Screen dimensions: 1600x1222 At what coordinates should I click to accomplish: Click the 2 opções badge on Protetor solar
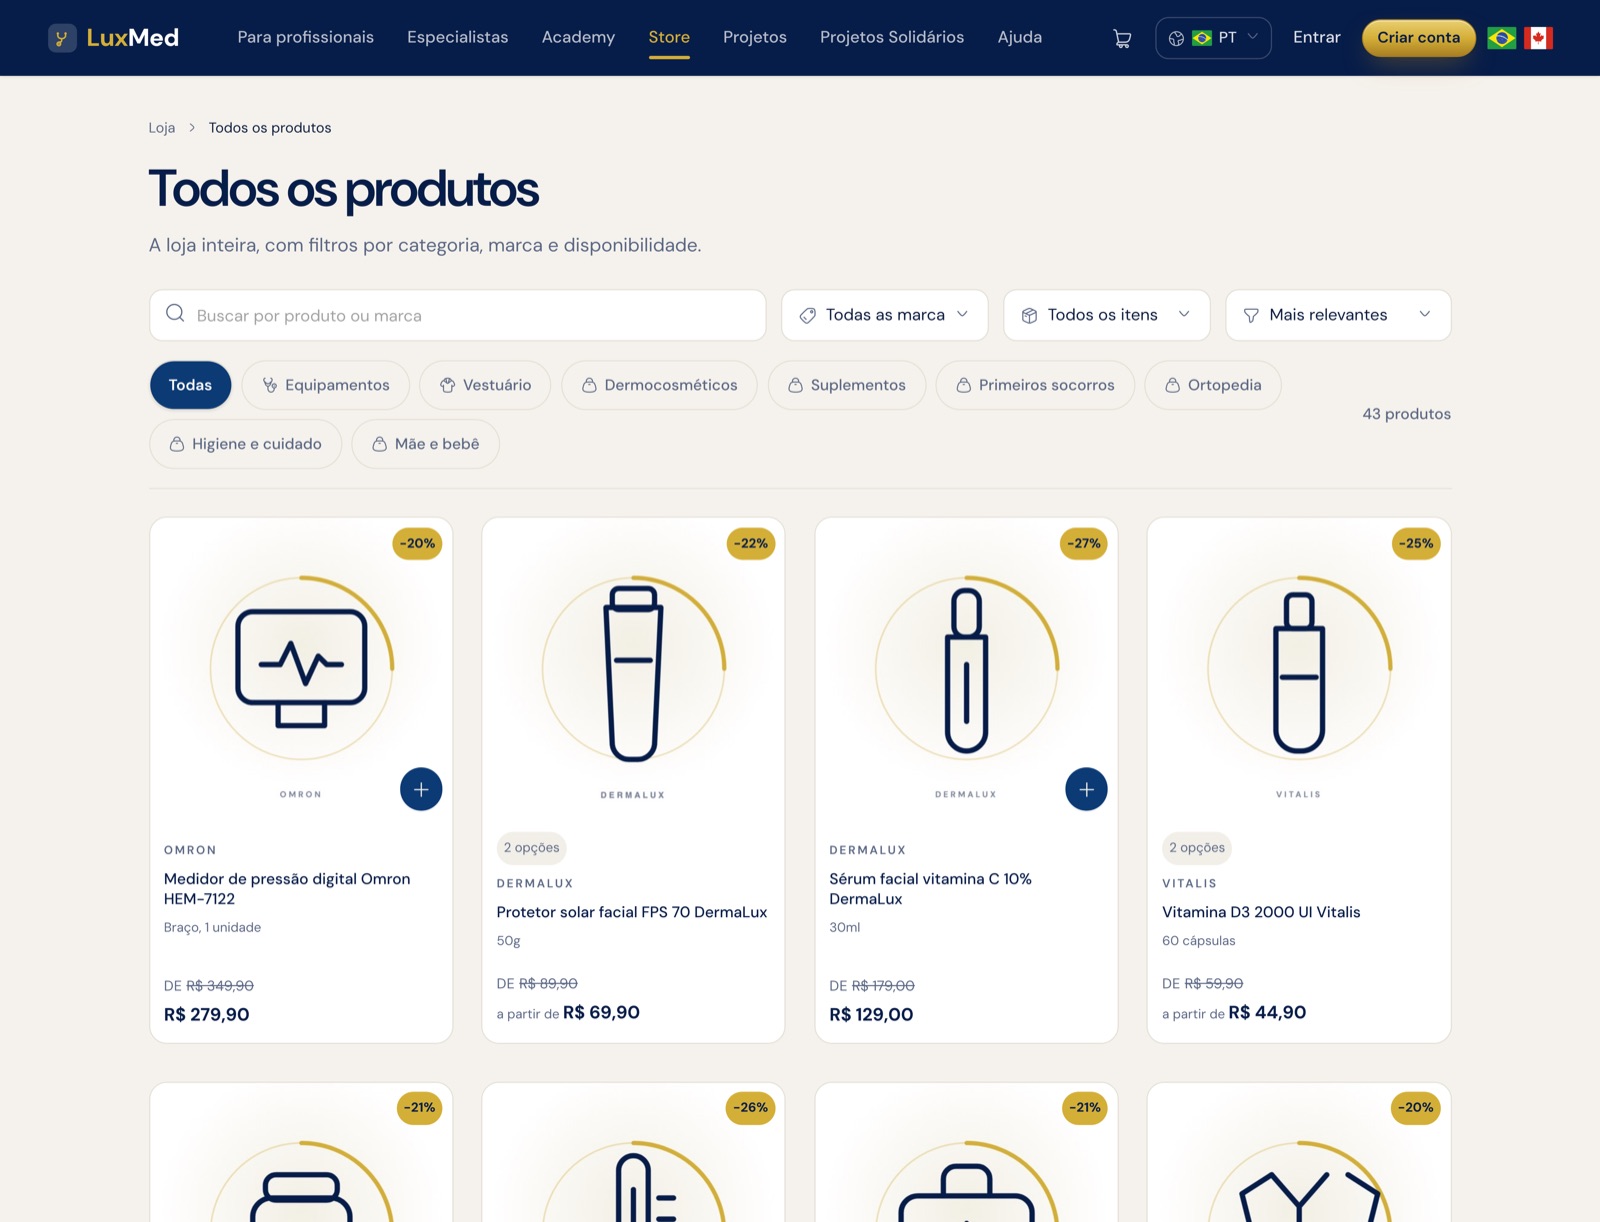coord(531,848)
